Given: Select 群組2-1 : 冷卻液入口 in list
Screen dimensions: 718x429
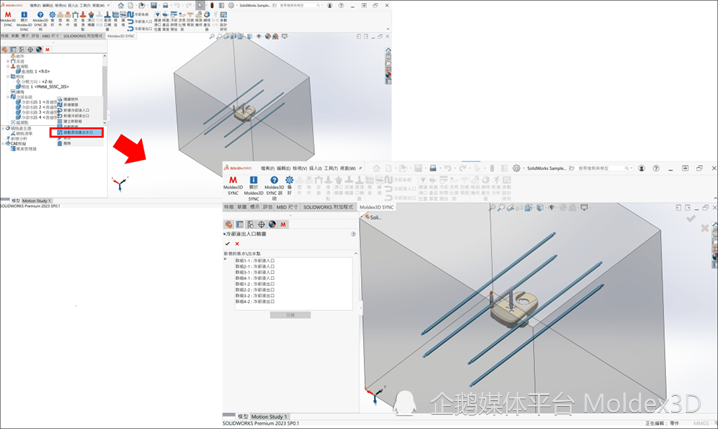Looking at the screenshot, I should pyautogui.click(x=255, y=266).
